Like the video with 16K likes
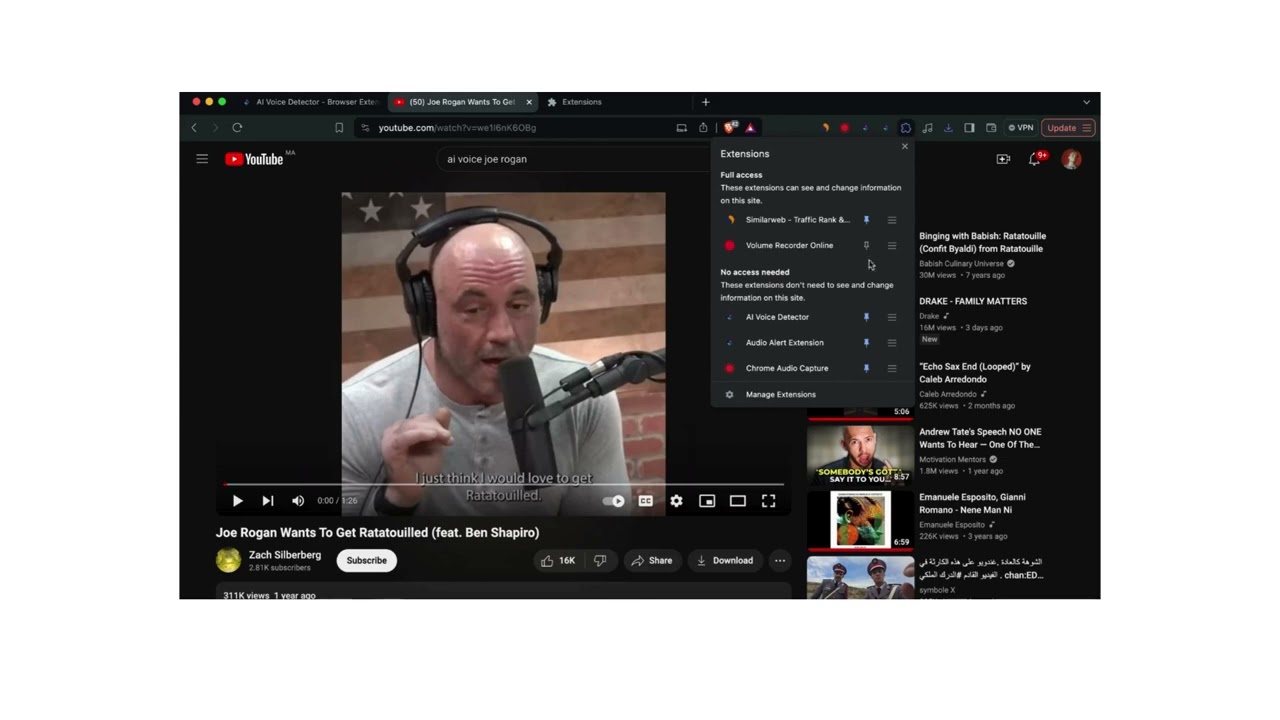 tap(558, 561)
